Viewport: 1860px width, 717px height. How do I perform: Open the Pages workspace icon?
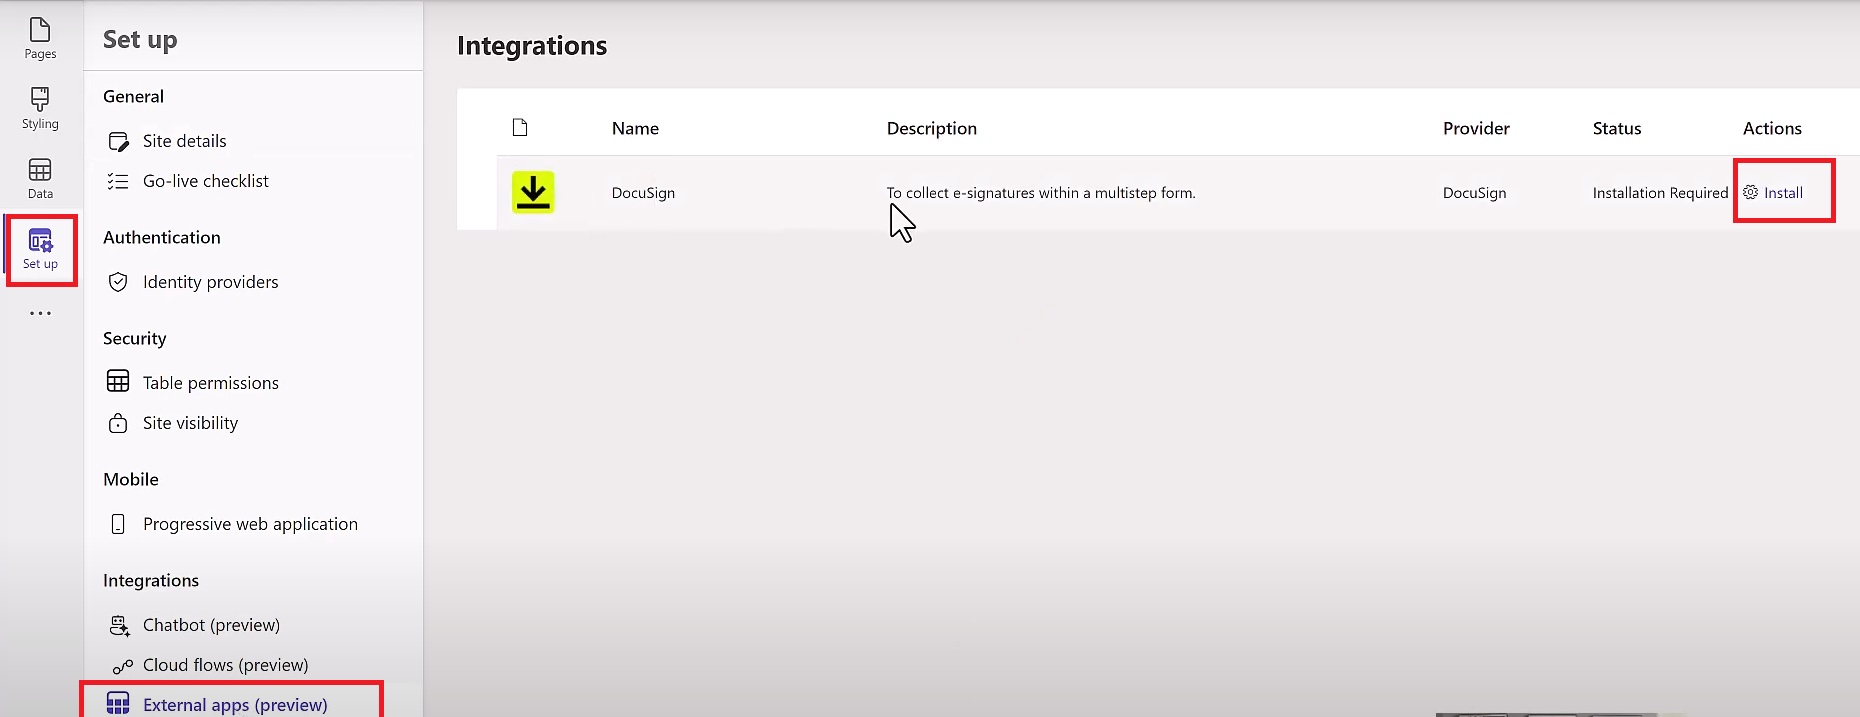click(40, 38)
